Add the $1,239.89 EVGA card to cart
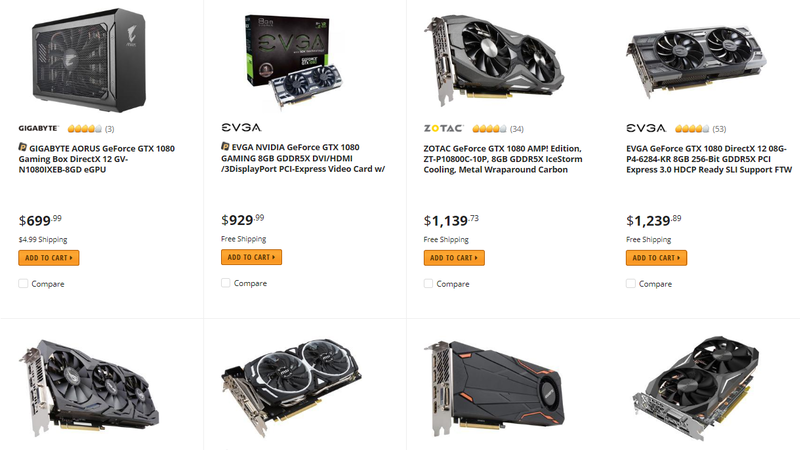This screenshot has height=450, width=800. click(657, 258)
